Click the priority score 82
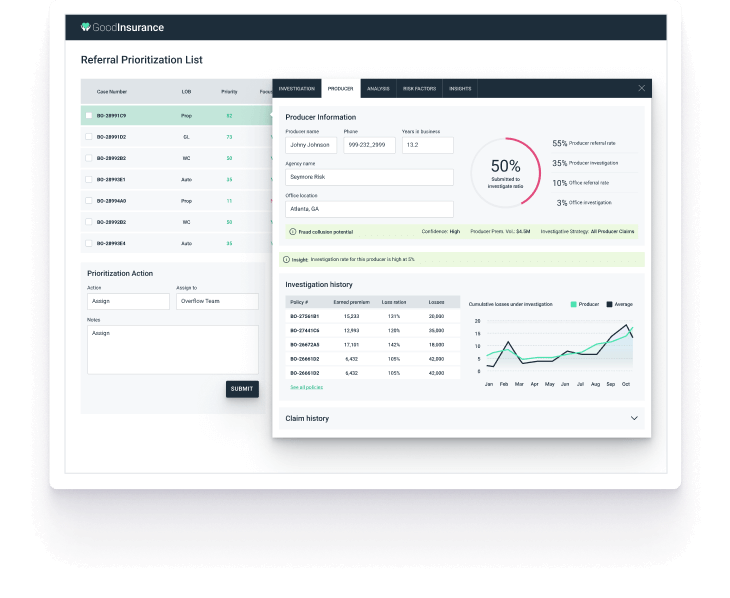 pos(229,116)
